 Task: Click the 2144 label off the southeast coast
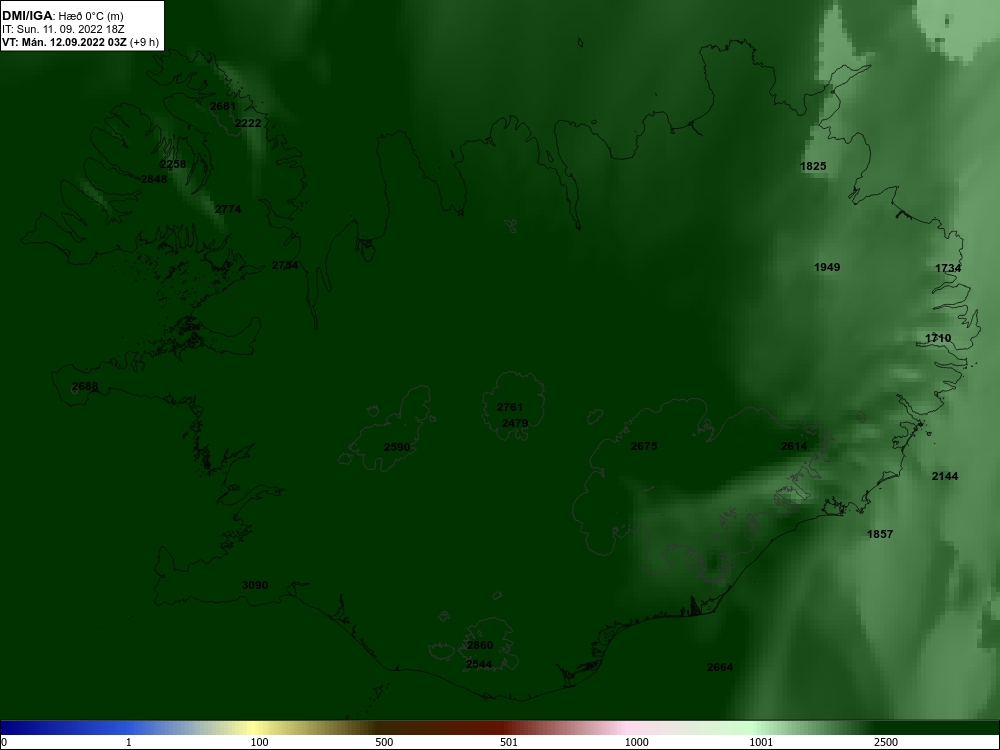coord(945,476)
